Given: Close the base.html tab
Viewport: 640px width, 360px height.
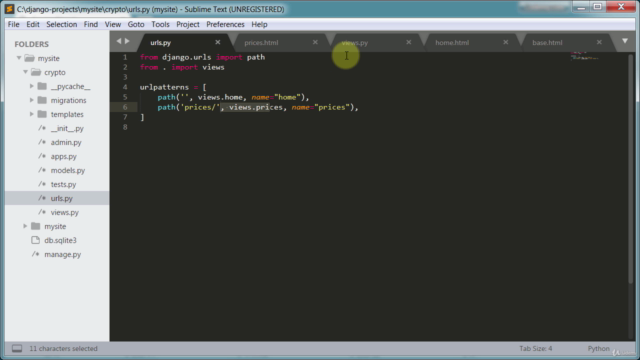Looking at the screenshot, I should [599, 42].
